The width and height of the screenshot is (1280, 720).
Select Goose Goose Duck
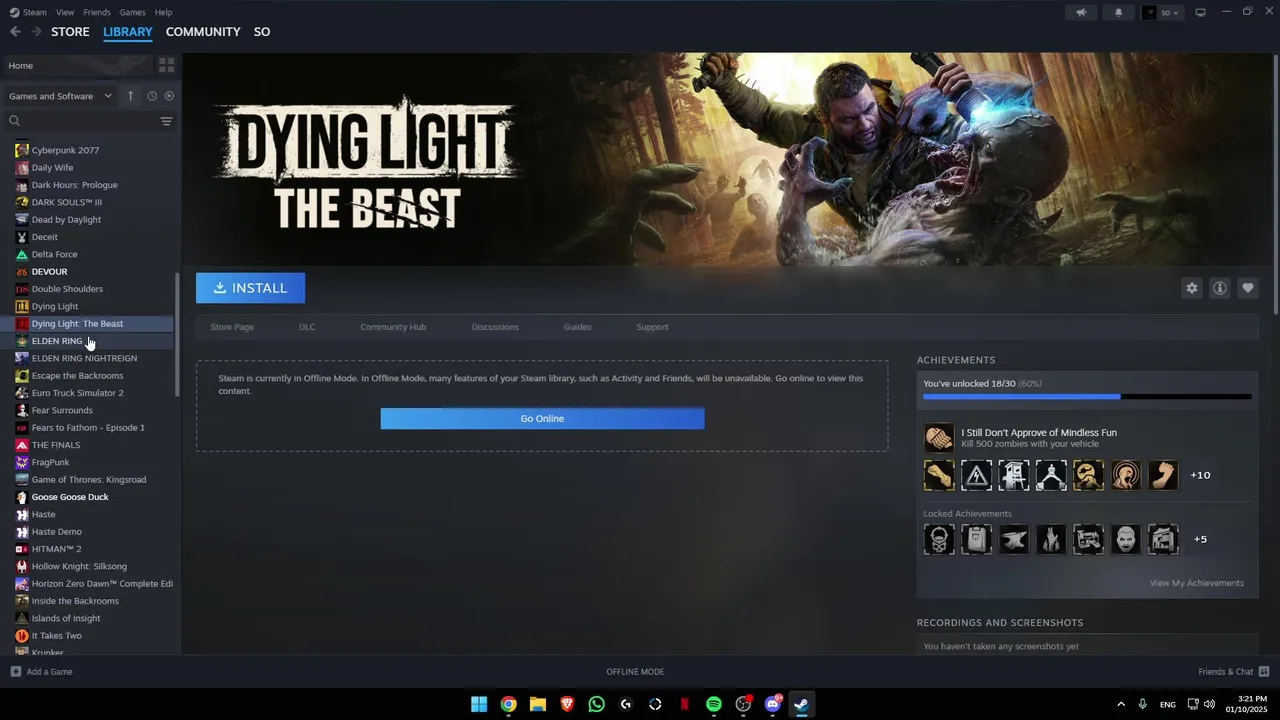[70, 497]
